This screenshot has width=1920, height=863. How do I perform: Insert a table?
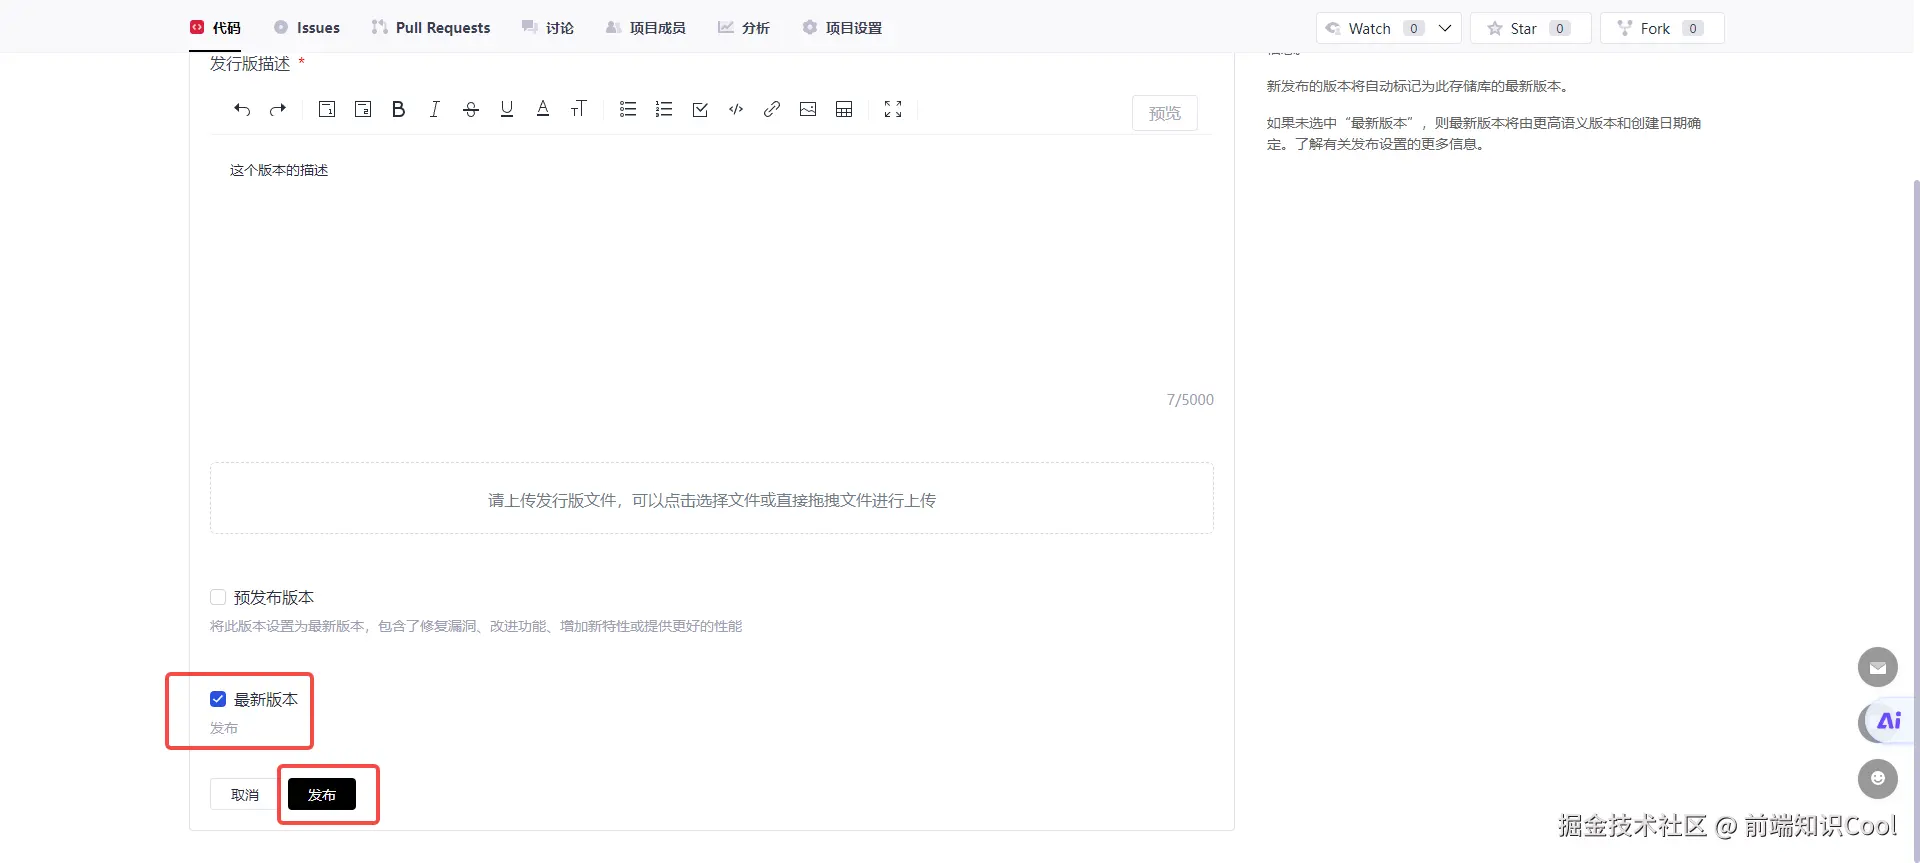click(x=844, y=110)
